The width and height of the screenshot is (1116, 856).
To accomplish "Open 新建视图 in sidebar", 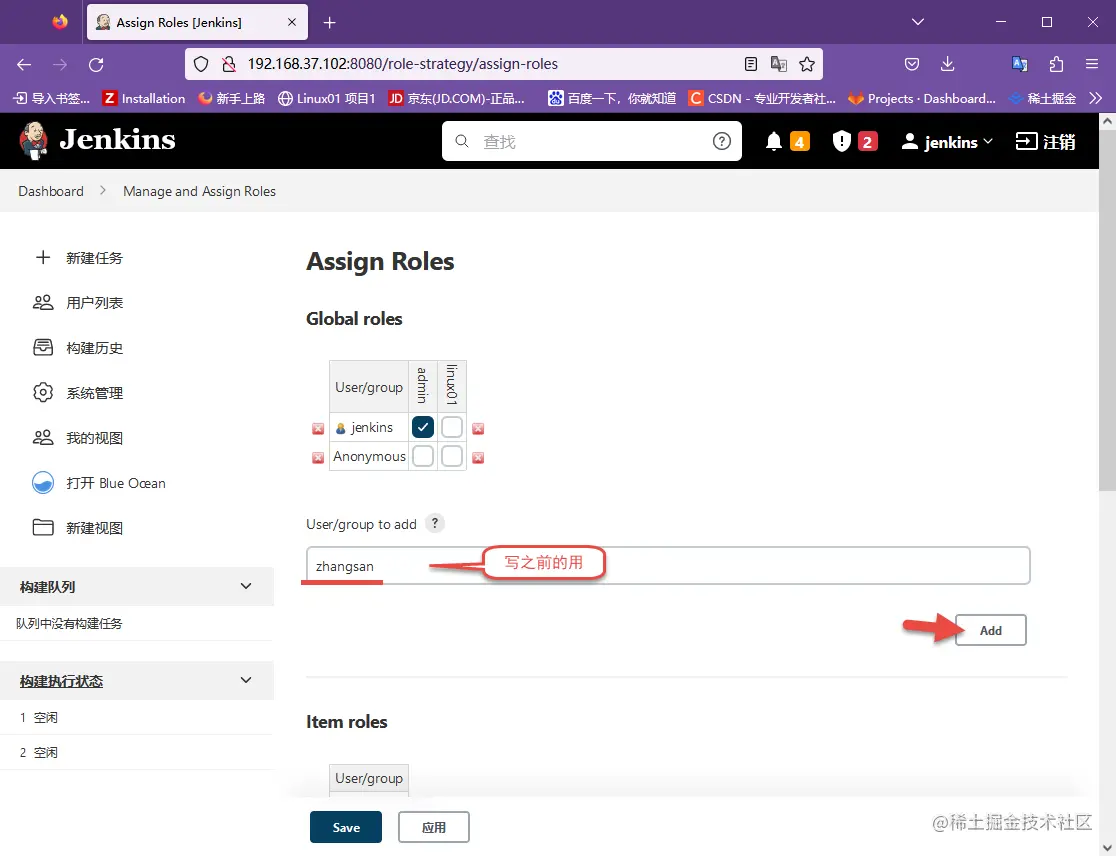I will (x=78, y=527).
